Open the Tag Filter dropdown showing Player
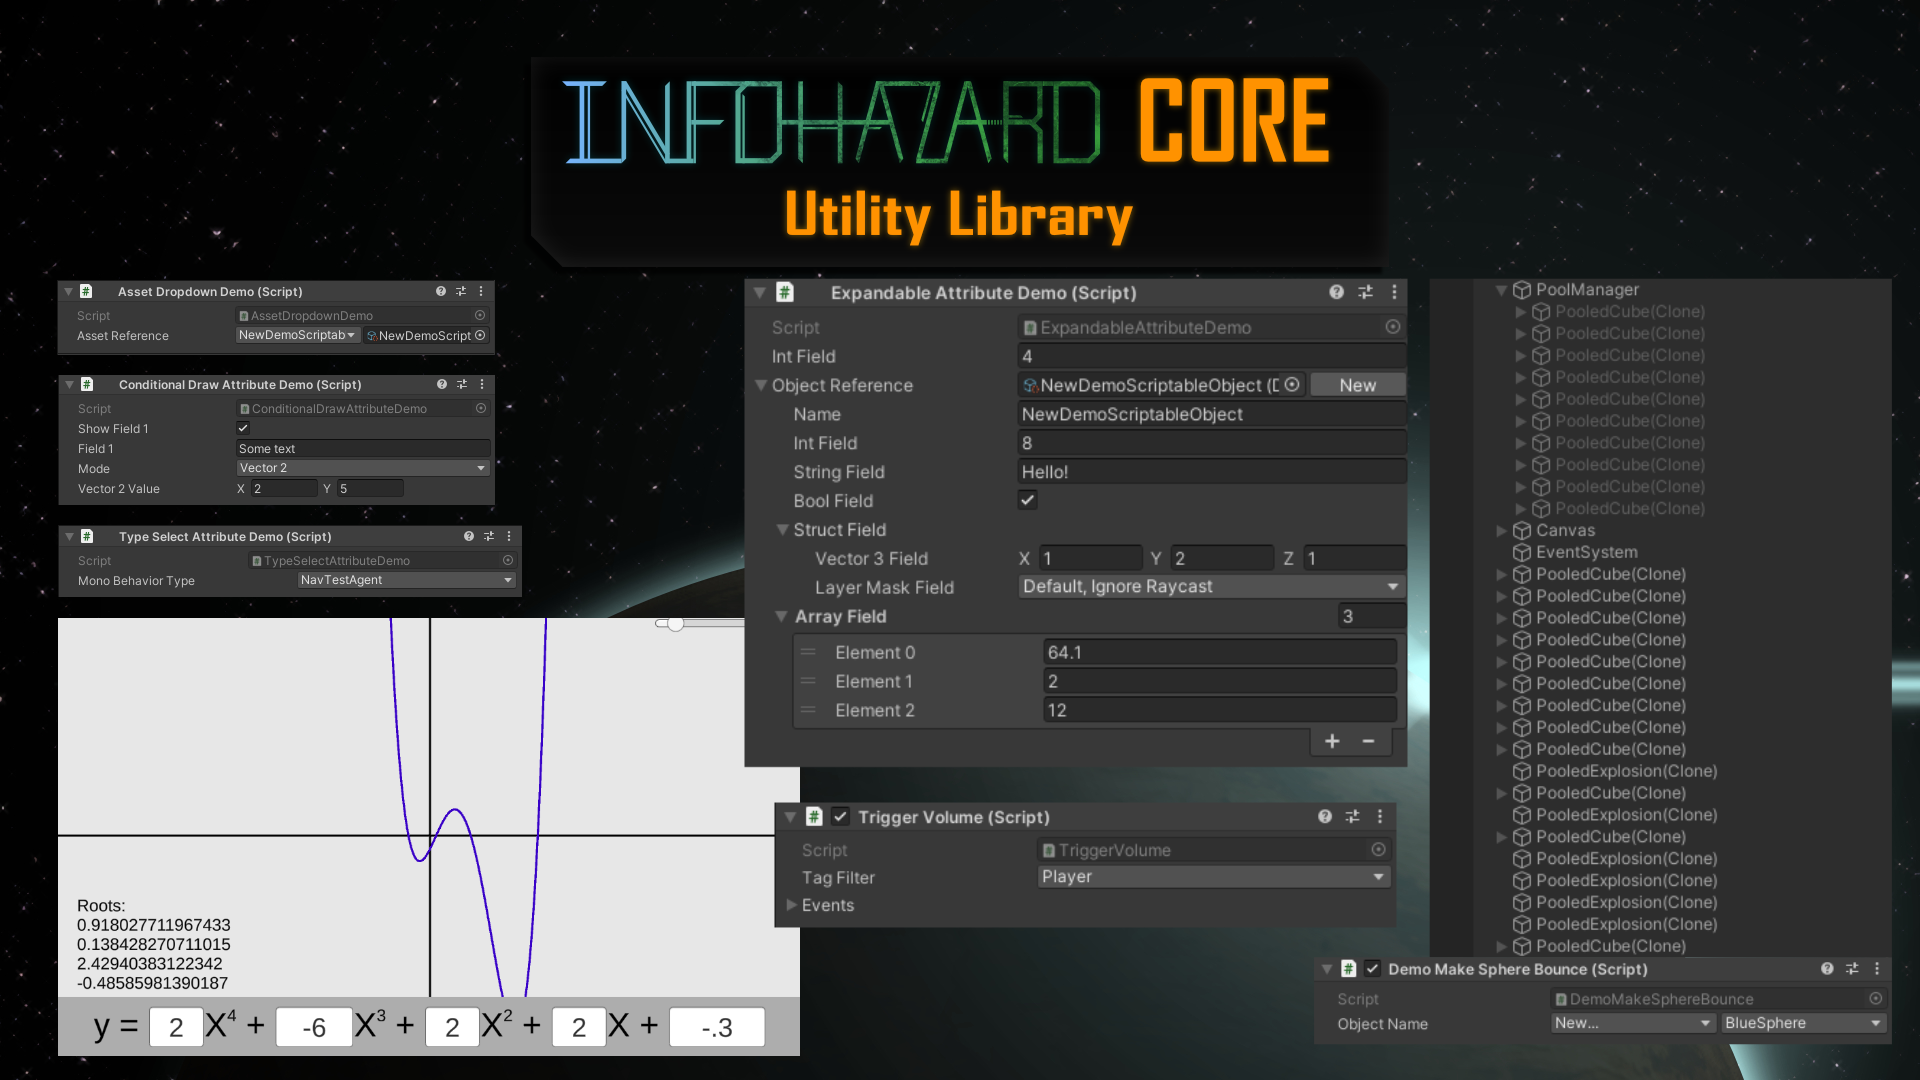Screen dimensions: 1920x1080 (x=1214, y=876)
